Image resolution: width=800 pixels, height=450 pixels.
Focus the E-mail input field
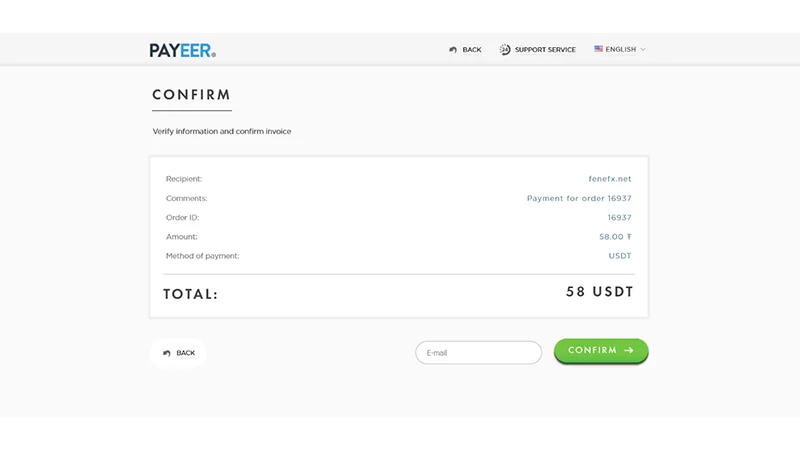pos(478,352)
